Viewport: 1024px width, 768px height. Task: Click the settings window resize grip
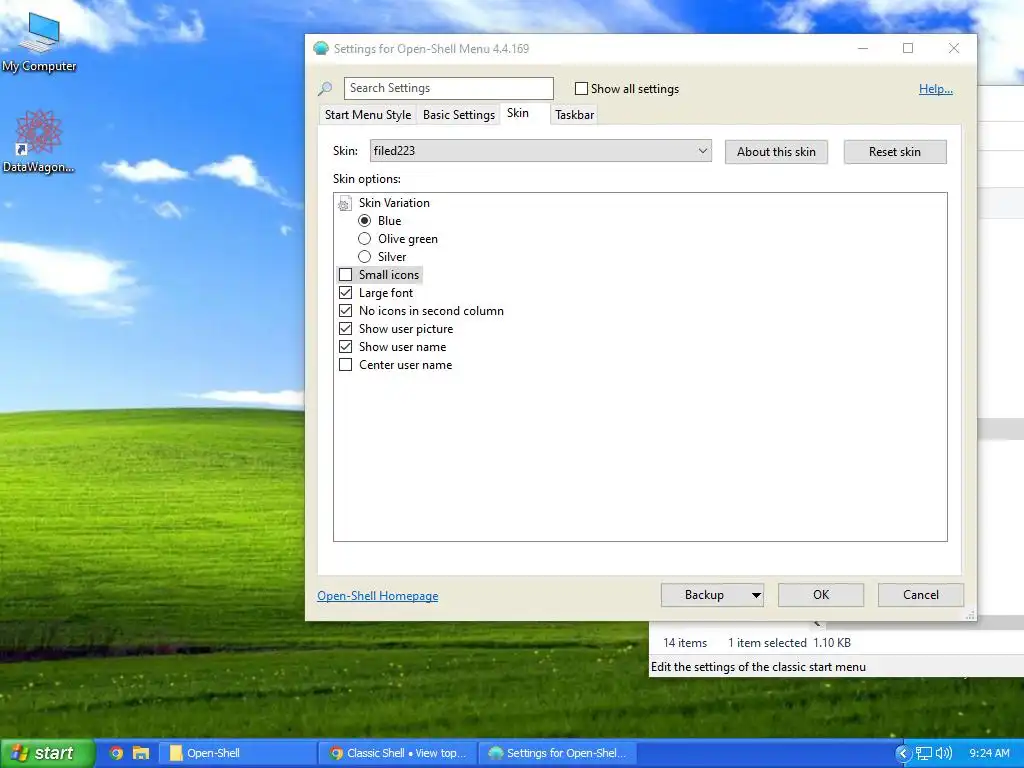tap(970, 614)
